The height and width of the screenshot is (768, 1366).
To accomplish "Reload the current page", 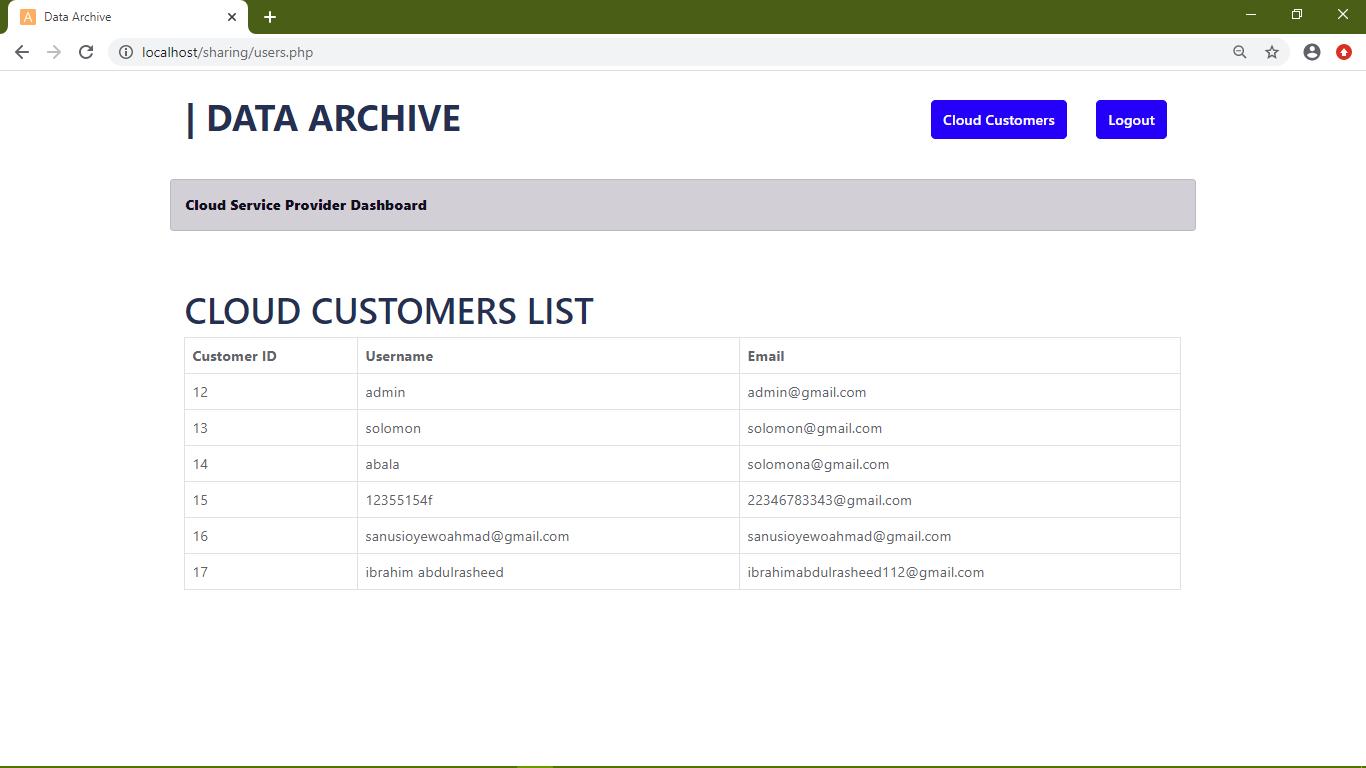I will pyautogui.click(x=86, y=52).
